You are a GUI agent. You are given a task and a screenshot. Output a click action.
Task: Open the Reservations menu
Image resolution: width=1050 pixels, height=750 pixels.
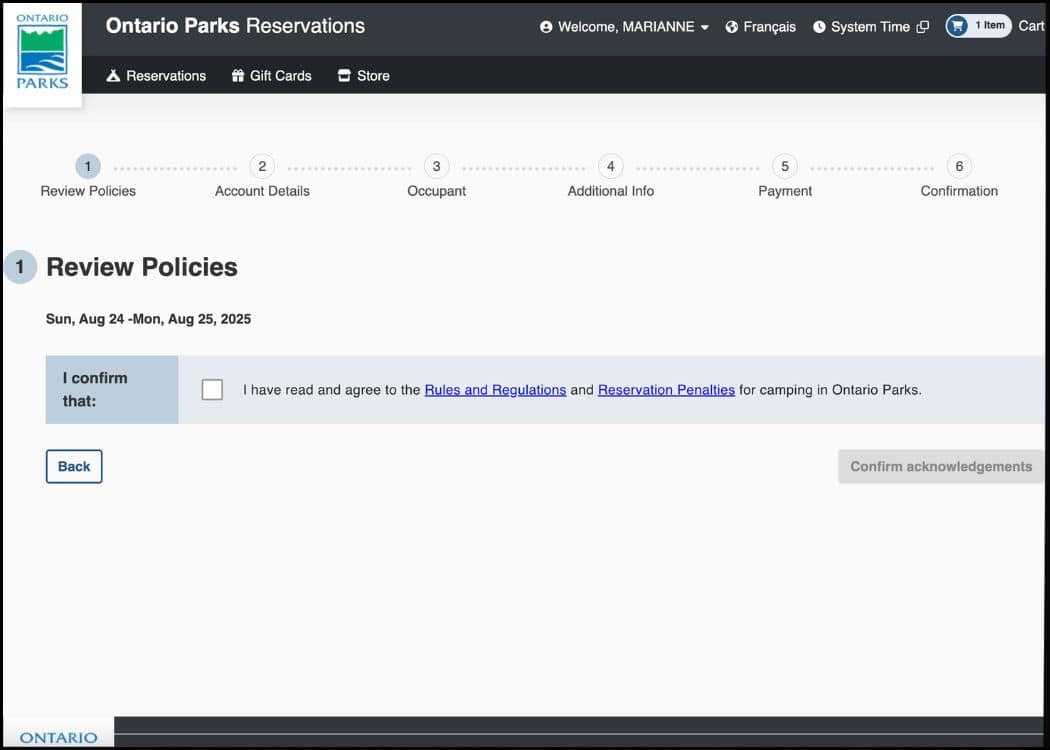pos(156,76)
